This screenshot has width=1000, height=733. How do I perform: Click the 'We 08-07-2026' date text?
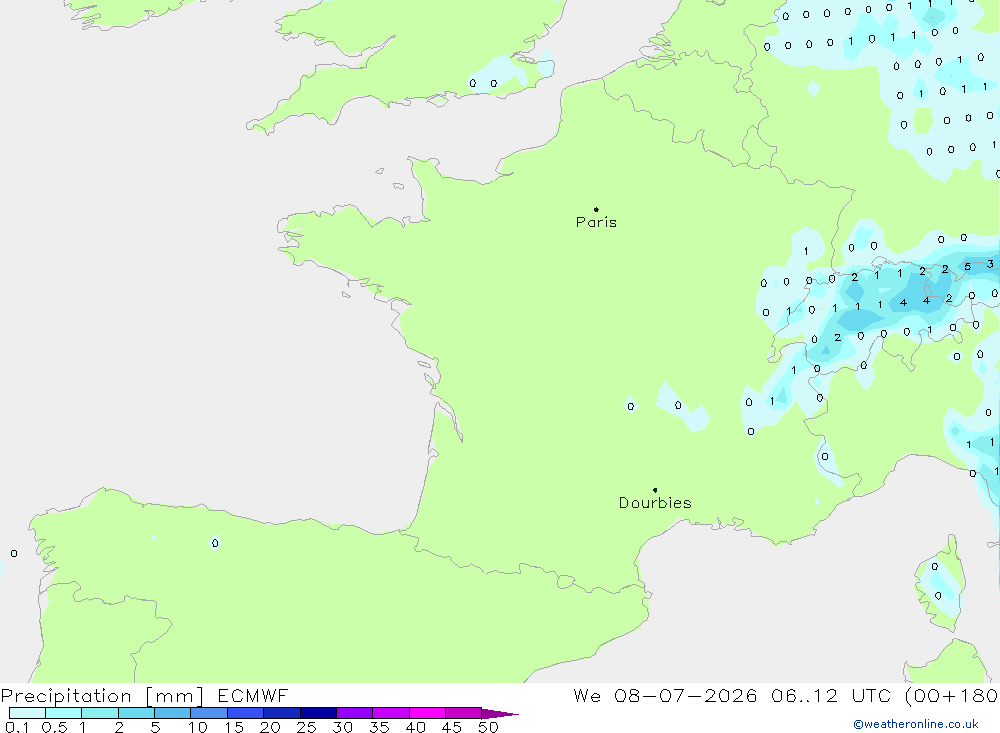point(665,696)
